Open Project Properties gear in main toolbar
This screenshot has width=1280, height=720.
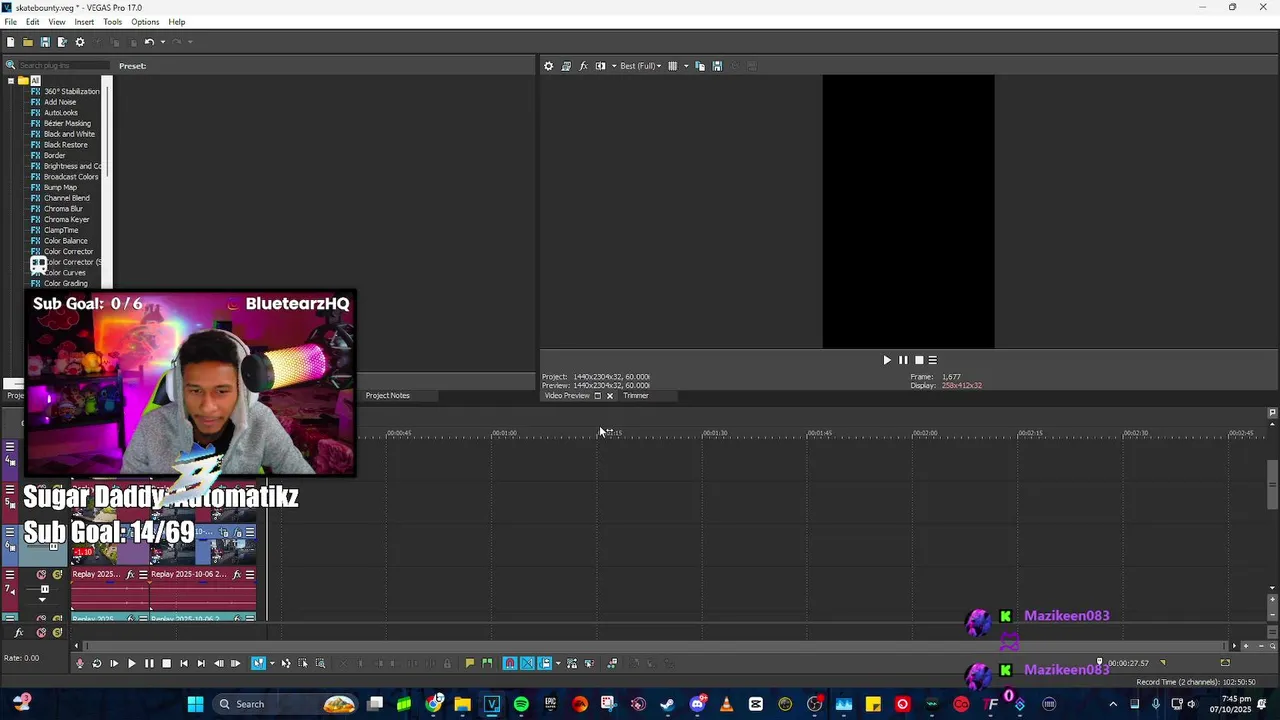[80, 42]
